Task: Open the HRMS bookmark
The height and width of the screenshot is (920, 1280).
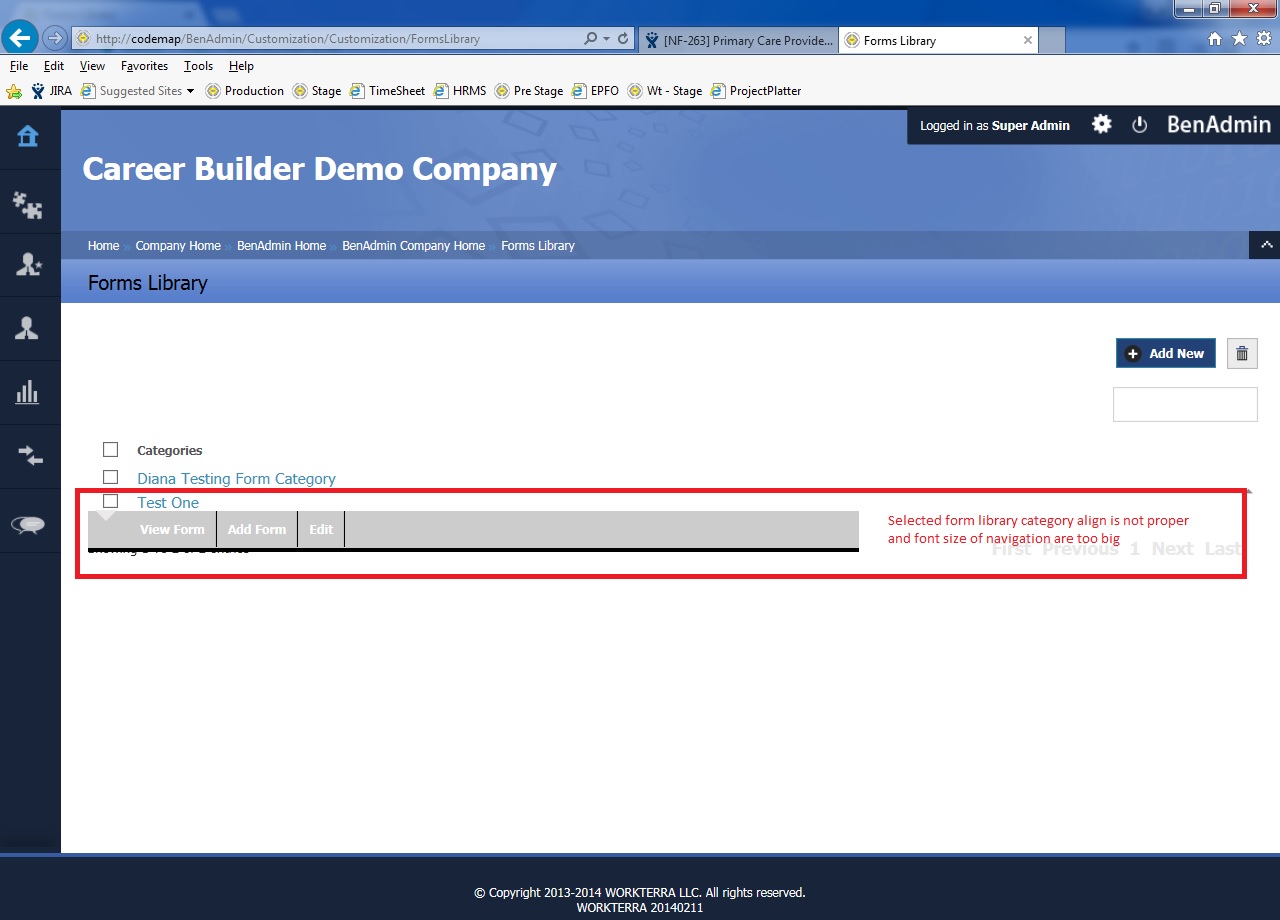Action: pos(460,91)
